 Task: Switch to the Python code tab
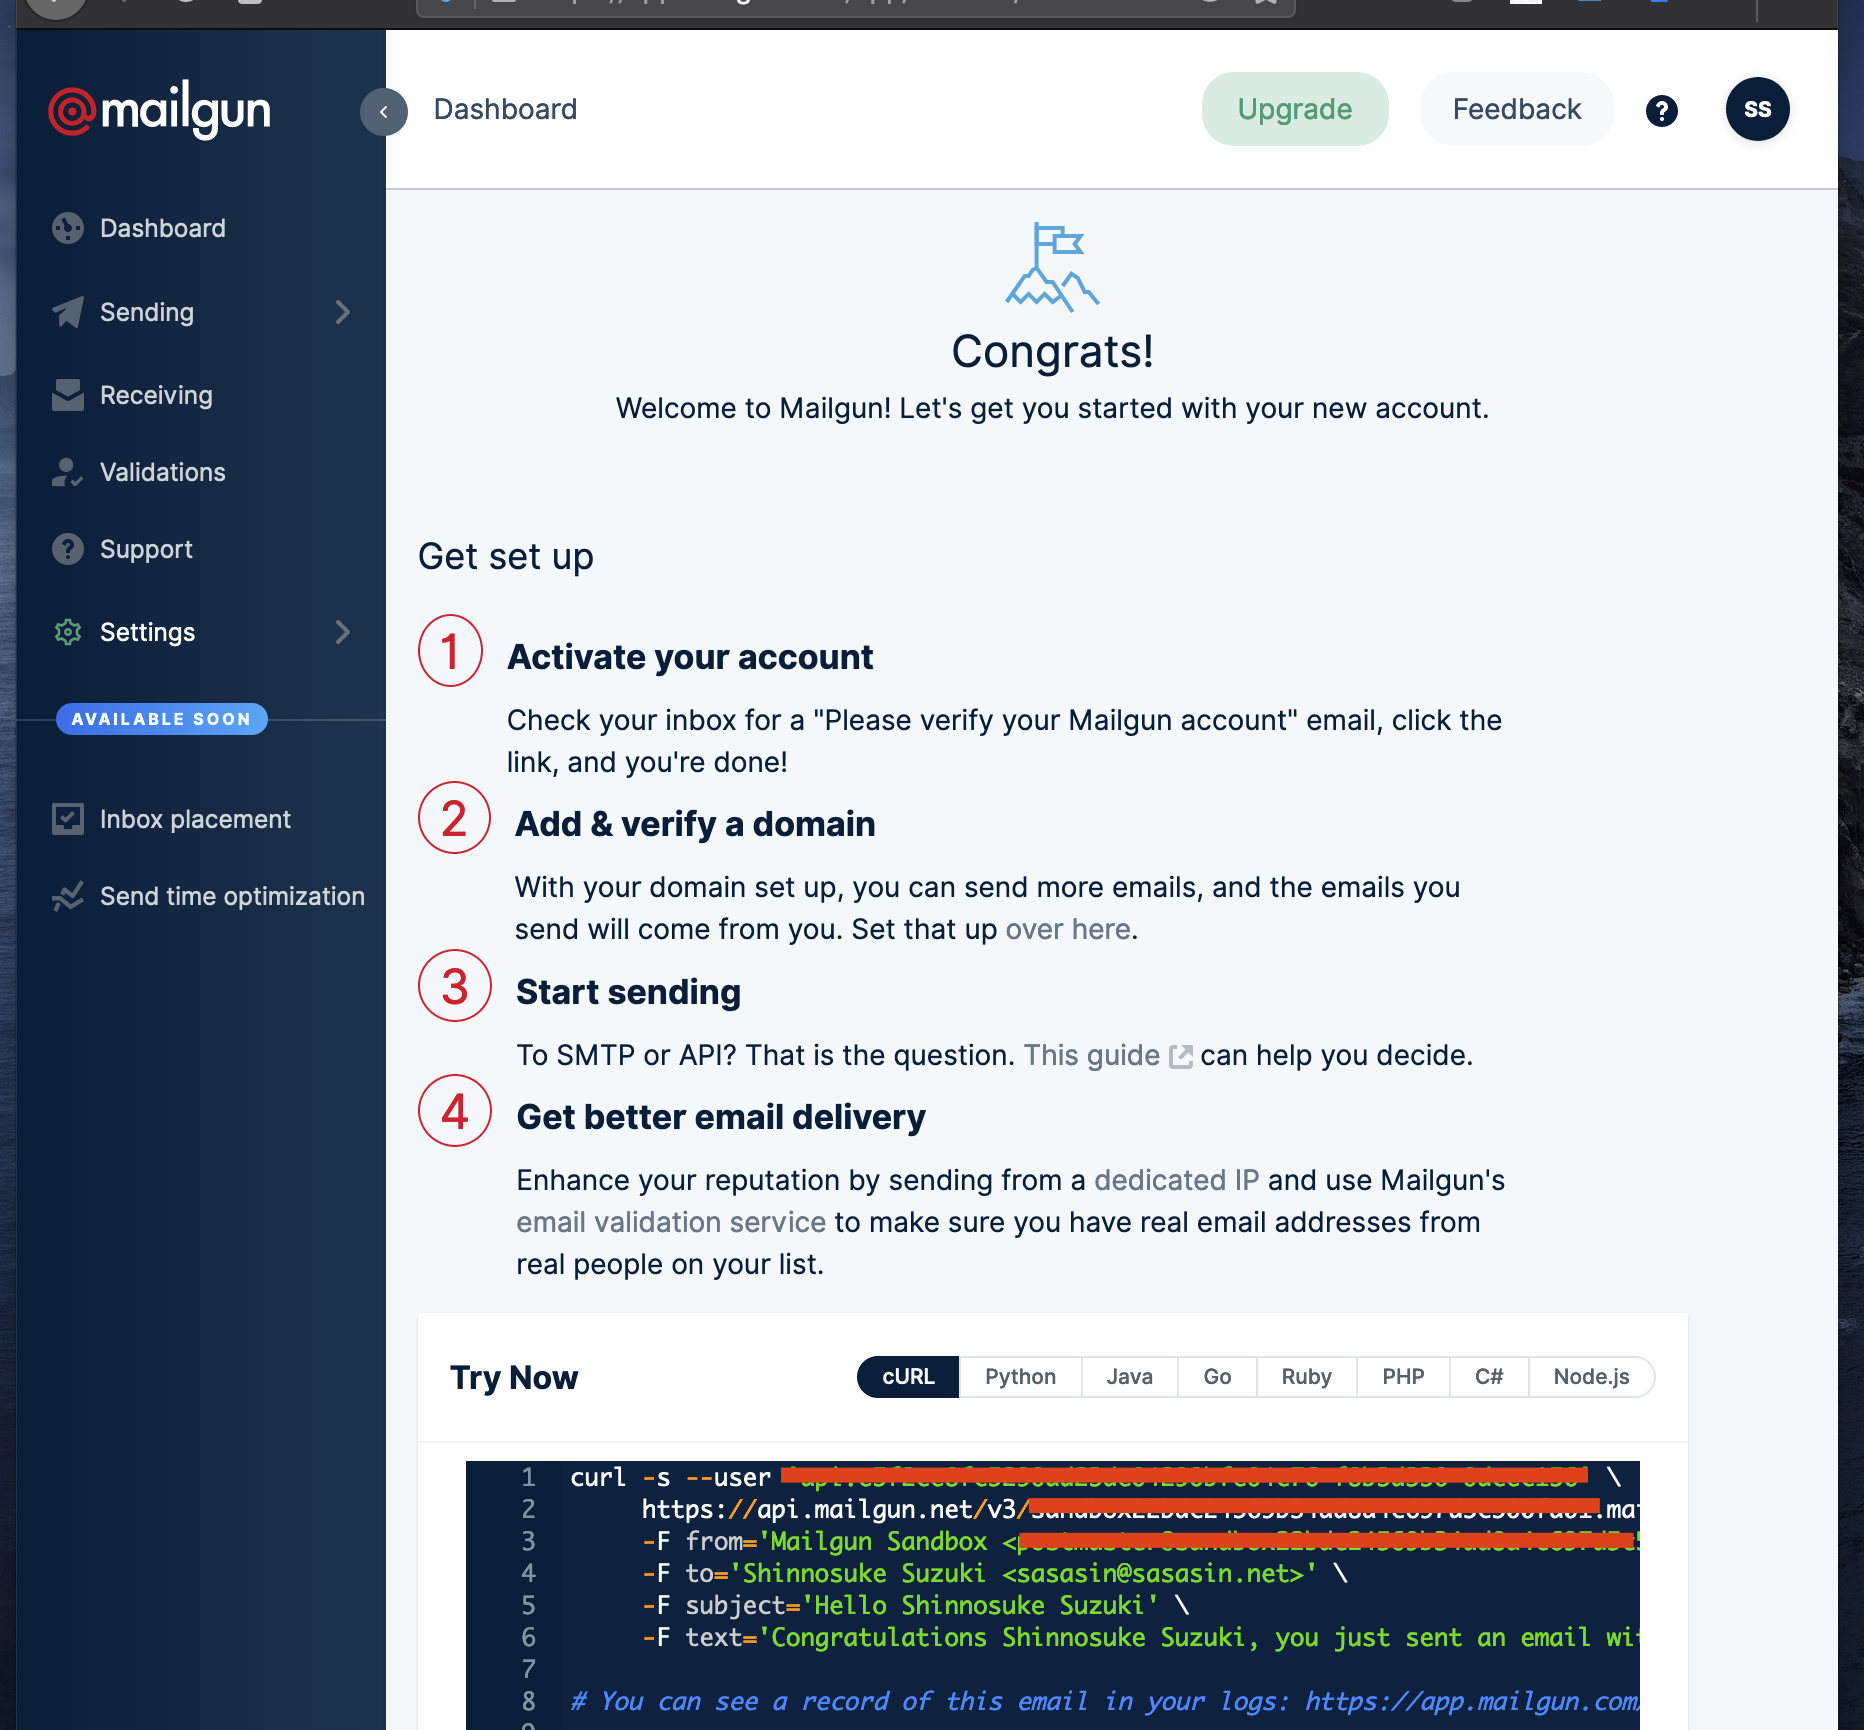pos(1020,1377)
